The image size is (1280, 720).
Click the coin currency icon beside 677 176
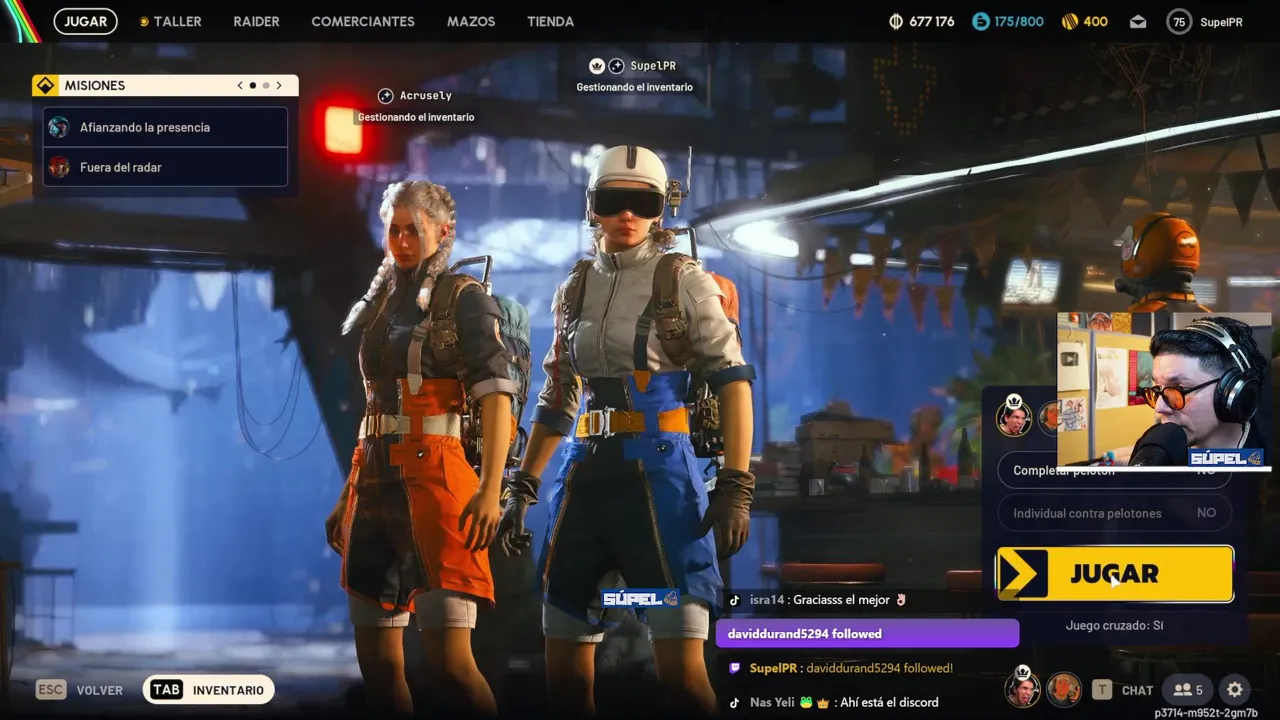(x=896, y=21)
